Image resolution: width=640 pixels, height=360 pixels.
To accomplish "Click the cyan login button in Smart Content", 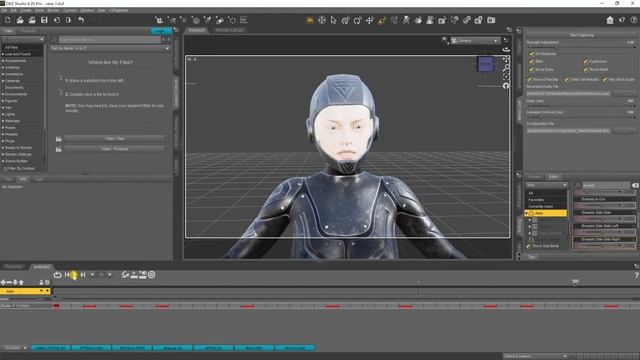I will [x=161, y=31].
